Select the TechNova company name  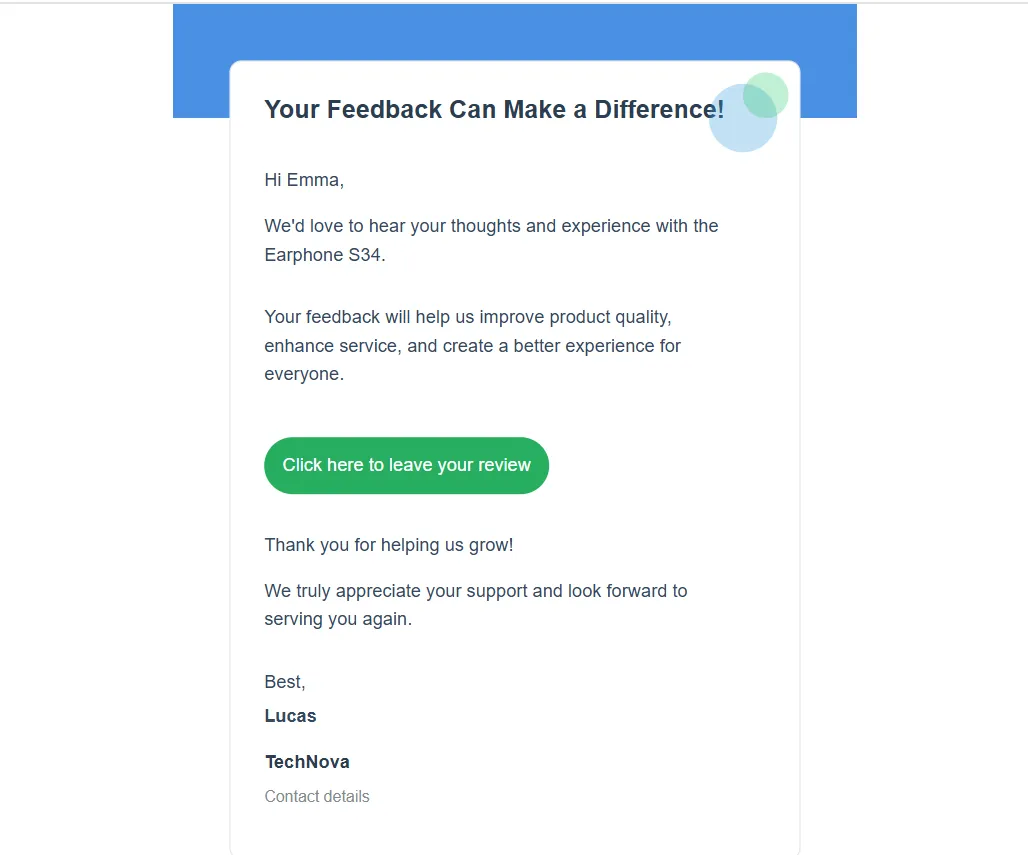point(307,761)
